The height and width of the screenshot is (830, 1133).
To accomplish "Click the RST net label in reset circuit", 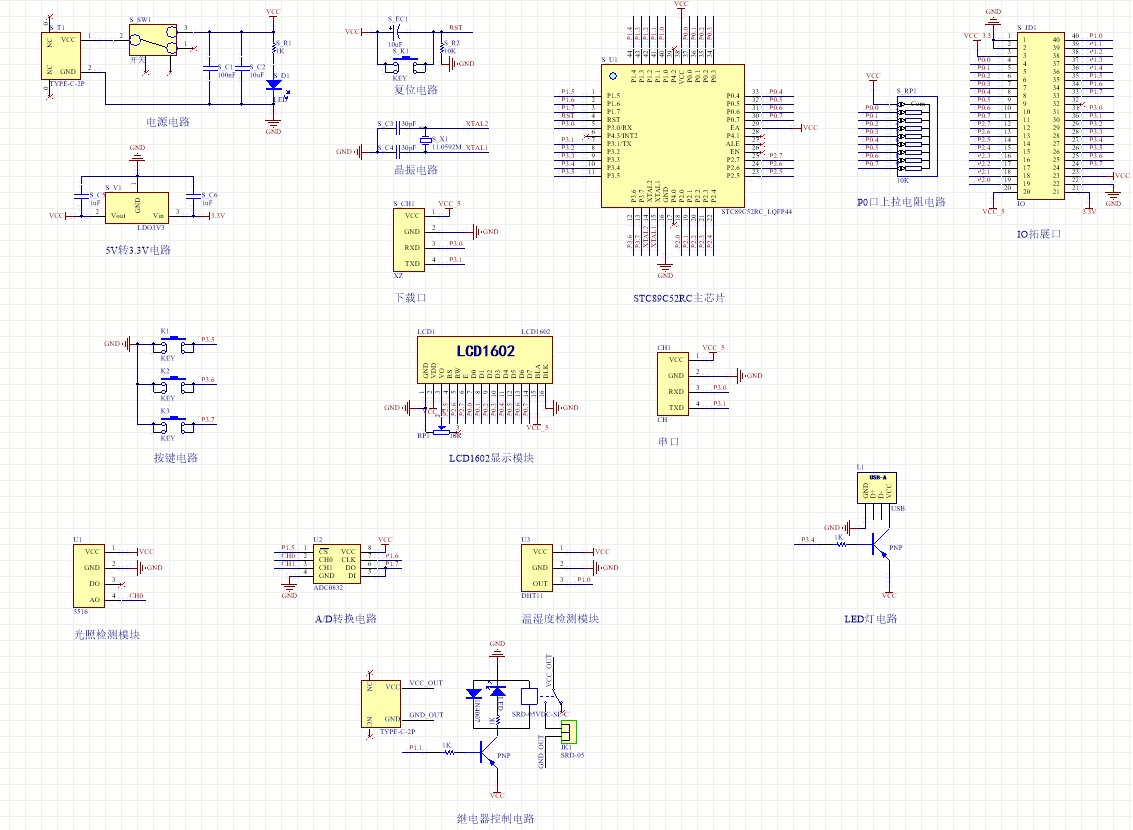I will point(456,28).
